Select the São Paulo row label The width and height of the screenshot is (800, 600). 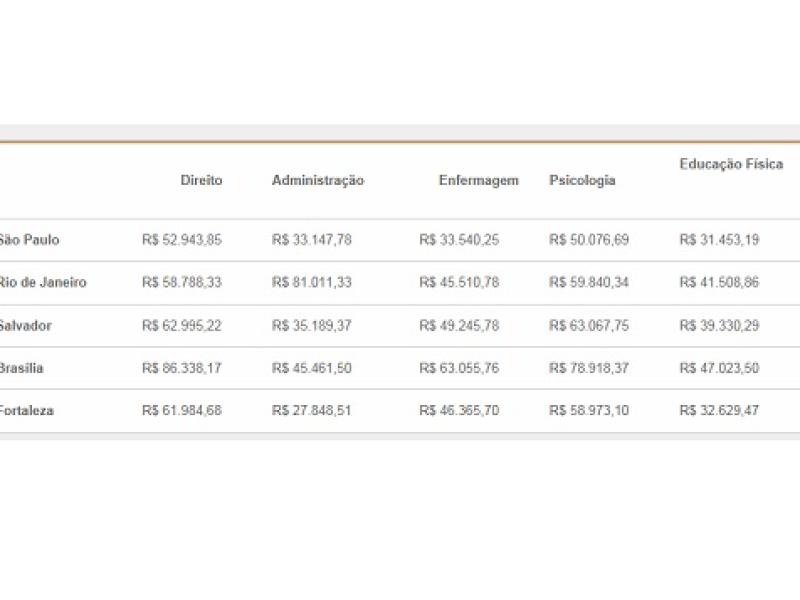click(29, 240)
